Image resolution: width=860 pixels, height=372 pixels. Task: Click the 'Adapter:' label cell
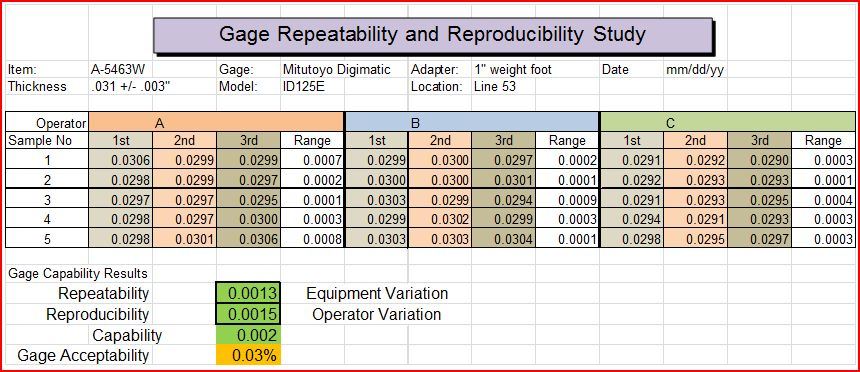434,70
